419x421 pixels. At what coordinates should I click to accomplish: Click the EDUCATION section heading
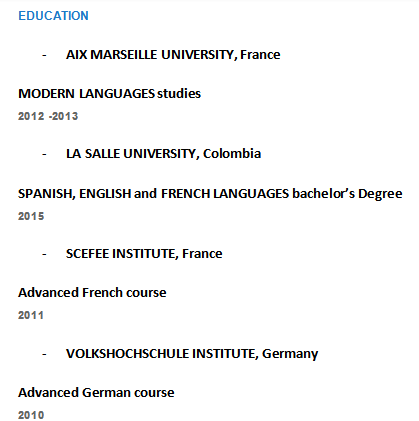tap(53, 16)
